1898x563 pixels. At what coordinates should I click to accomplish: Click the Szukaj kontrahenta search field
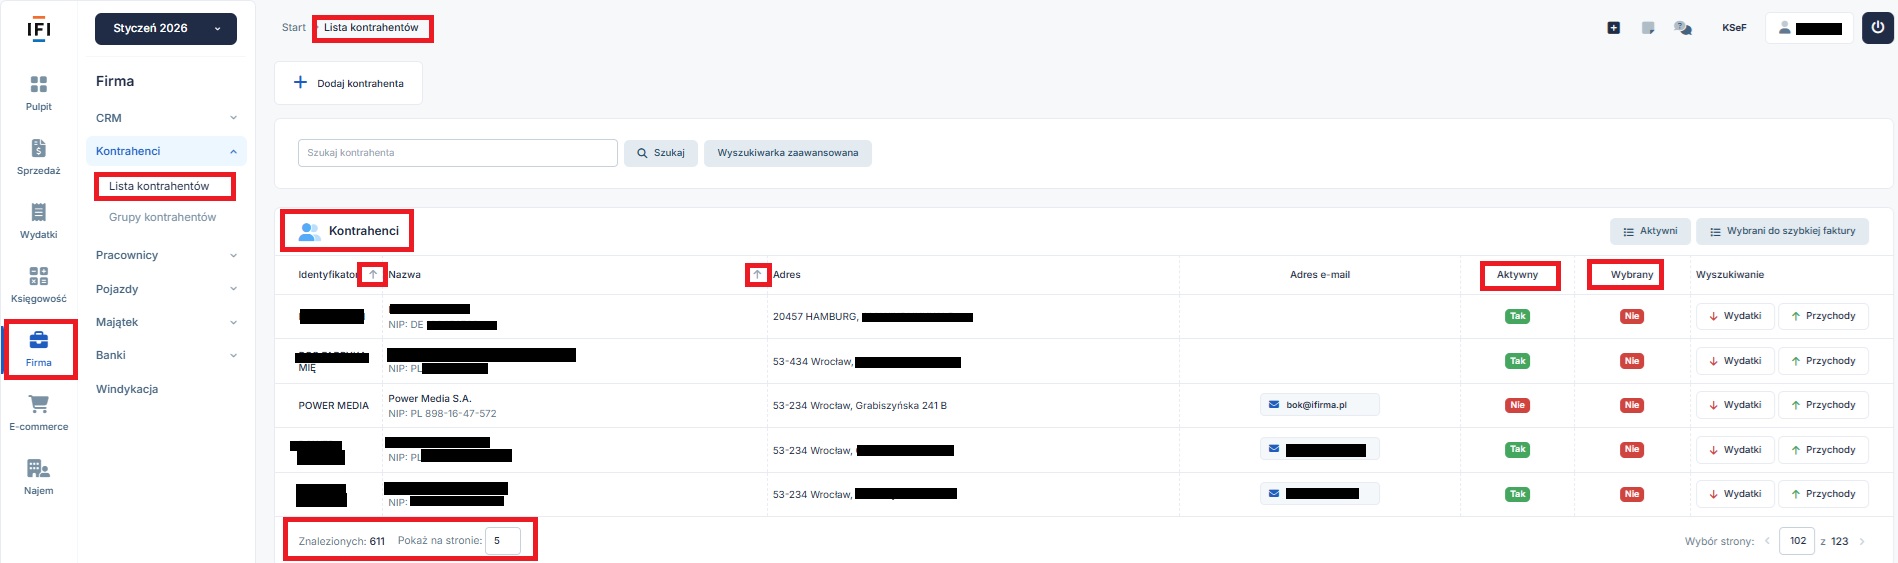457,153
